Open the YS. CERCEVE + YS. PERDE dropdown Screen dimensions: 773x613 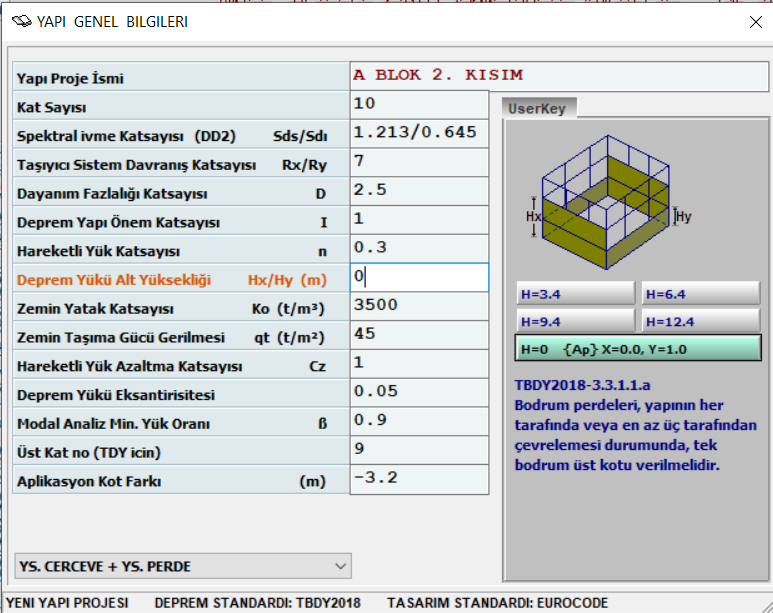(x=183, y=566)
